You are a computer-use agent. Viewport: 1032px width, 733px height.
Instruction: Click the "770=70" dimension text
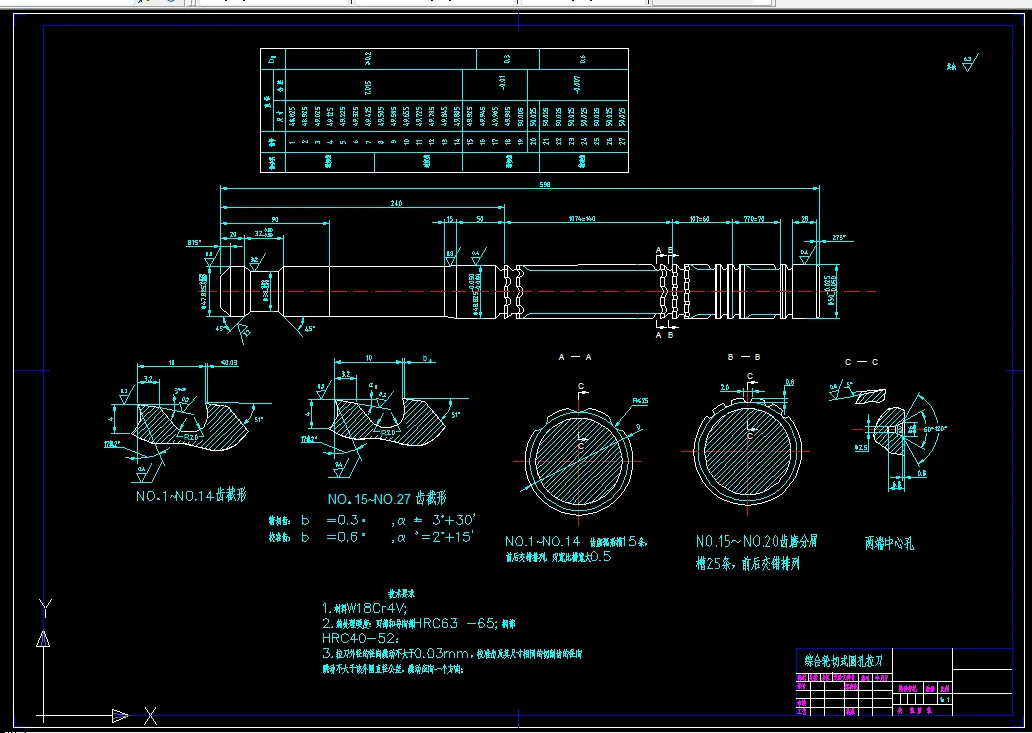coord(754,218)
